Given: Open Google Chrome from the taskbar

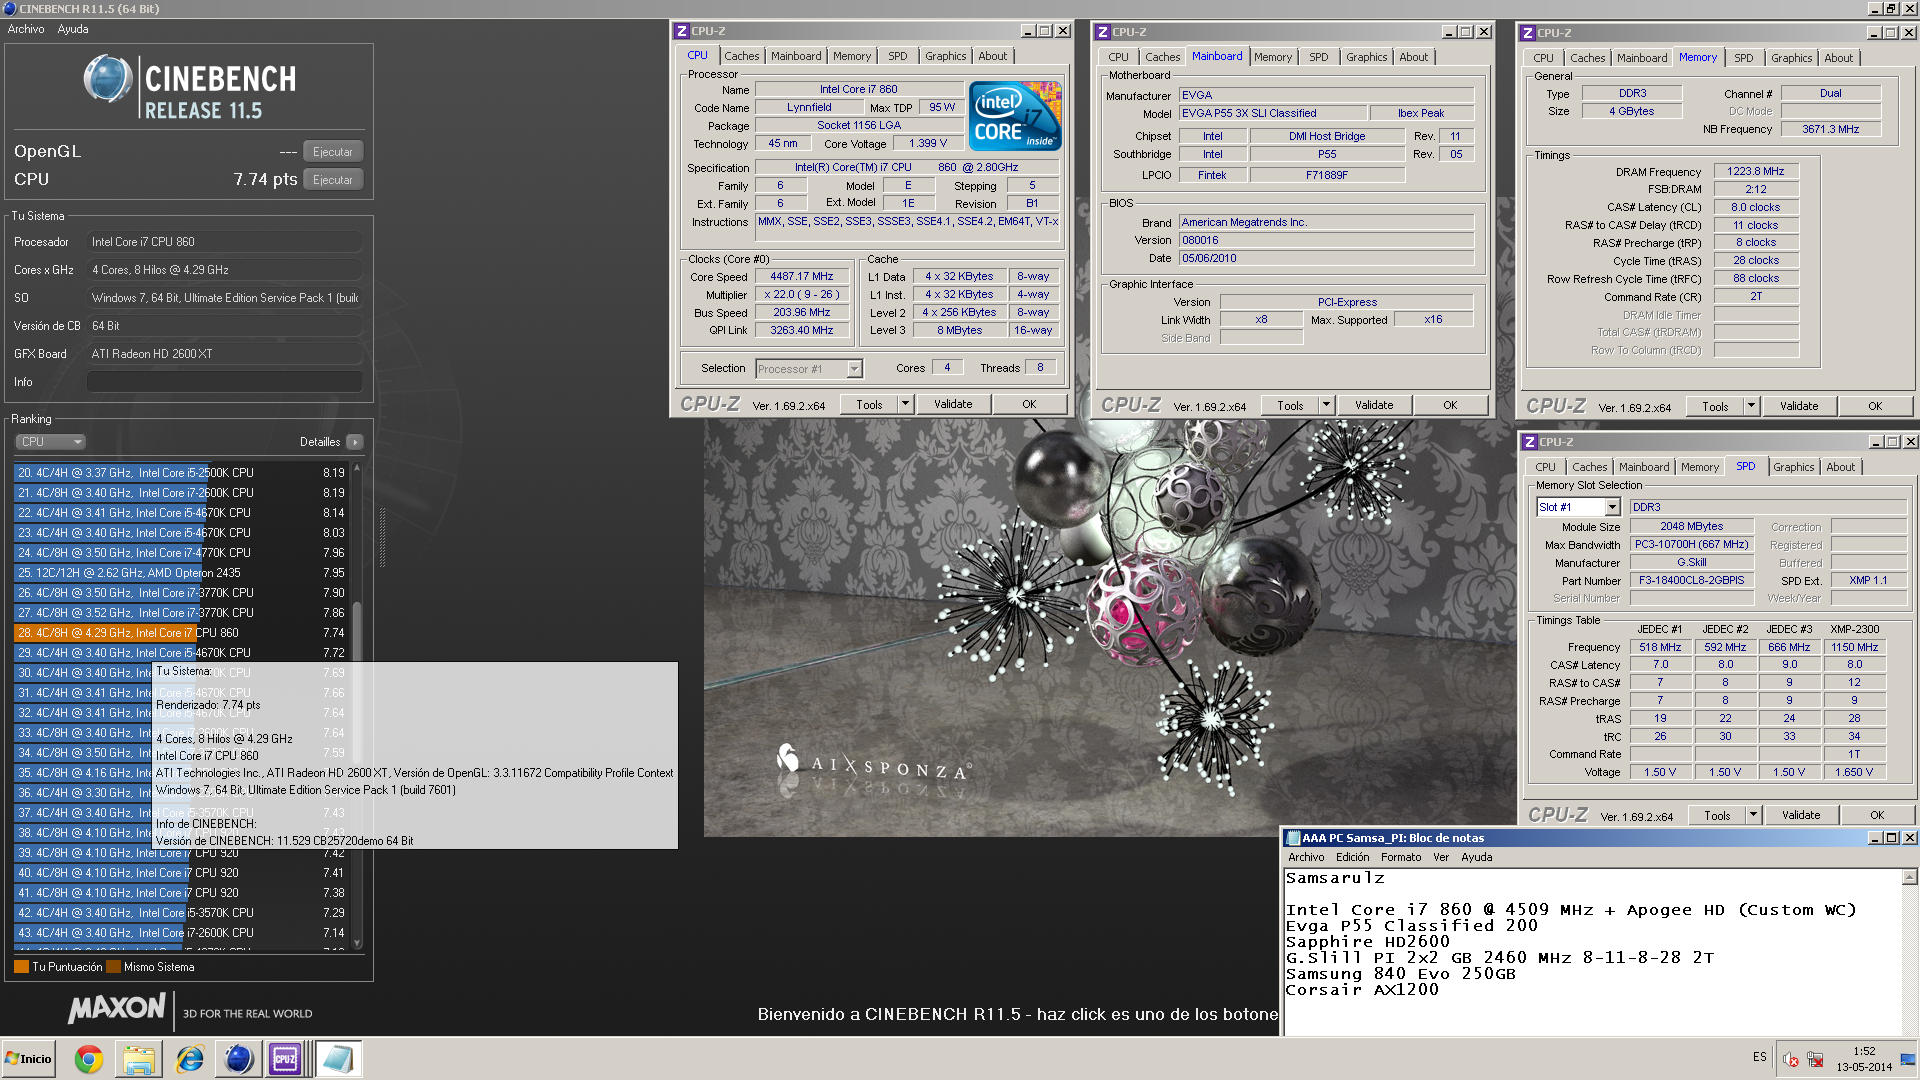Looking at the screenshot, I should pos(89,1059).
